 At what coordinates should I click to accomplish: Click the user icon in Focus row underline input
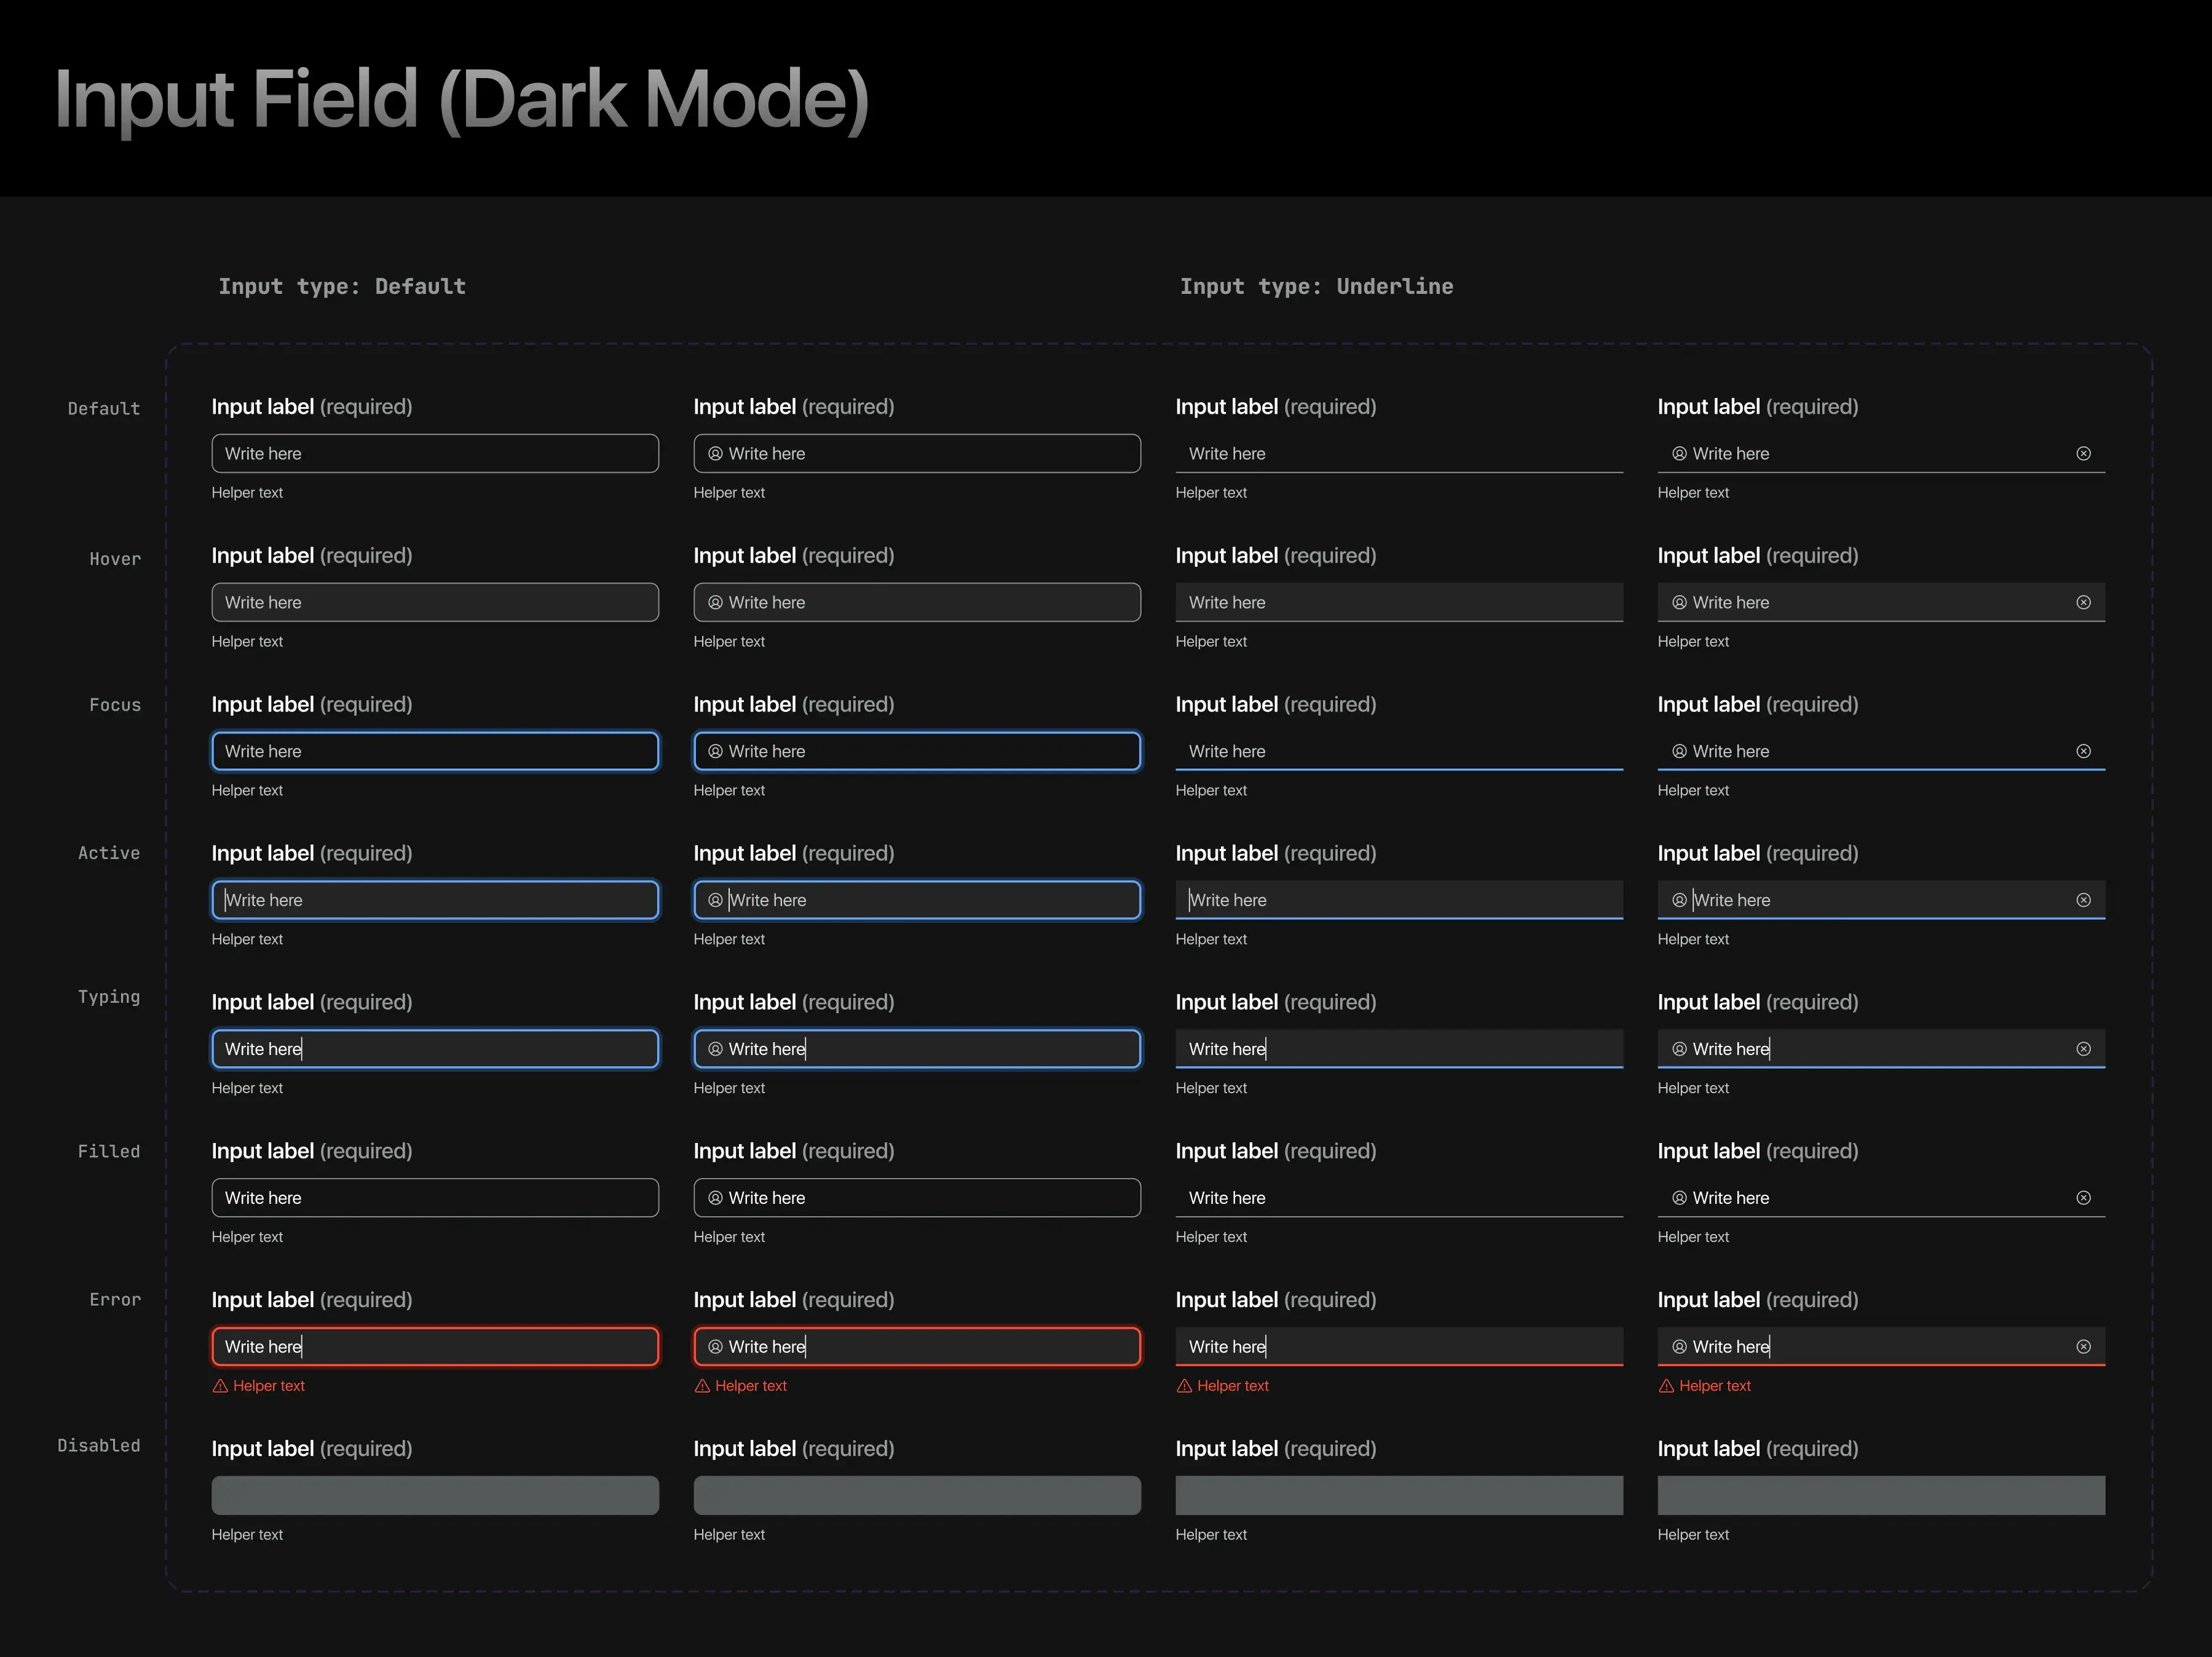tap(1680, 751)
